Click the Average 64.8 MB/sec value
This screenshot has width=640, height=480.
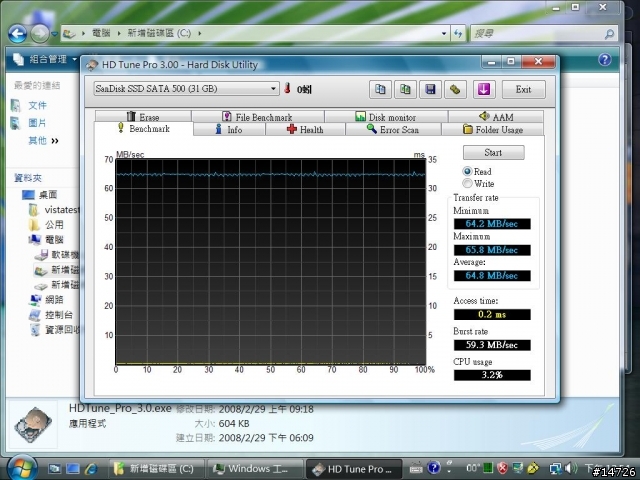click(492, 276)
